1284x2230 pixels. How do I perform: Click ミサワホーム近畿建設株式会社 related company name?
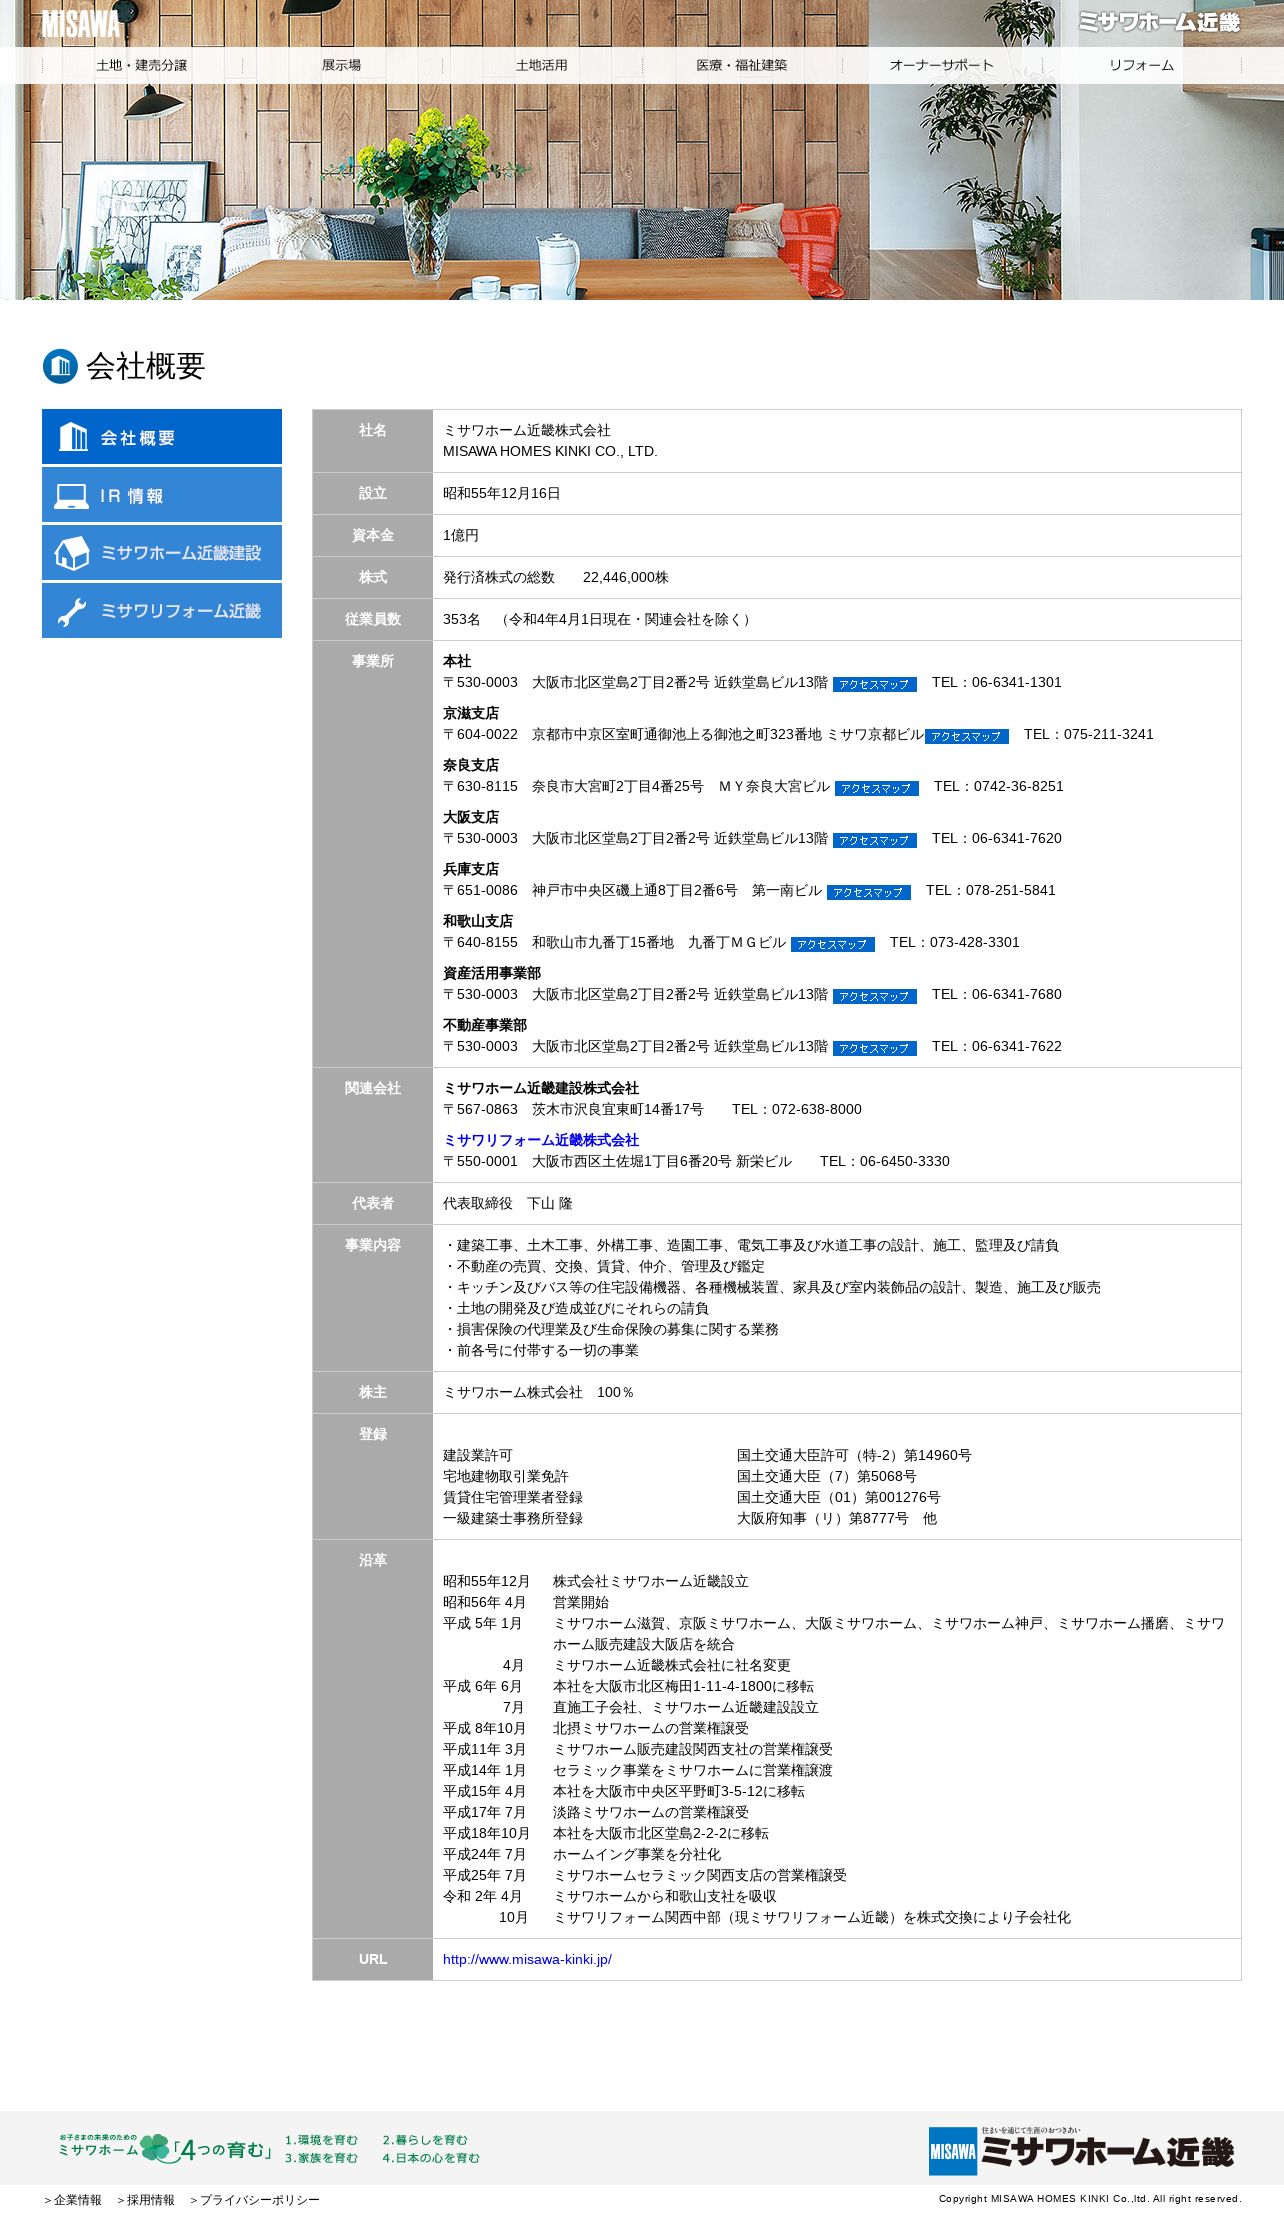(541, 1088)
